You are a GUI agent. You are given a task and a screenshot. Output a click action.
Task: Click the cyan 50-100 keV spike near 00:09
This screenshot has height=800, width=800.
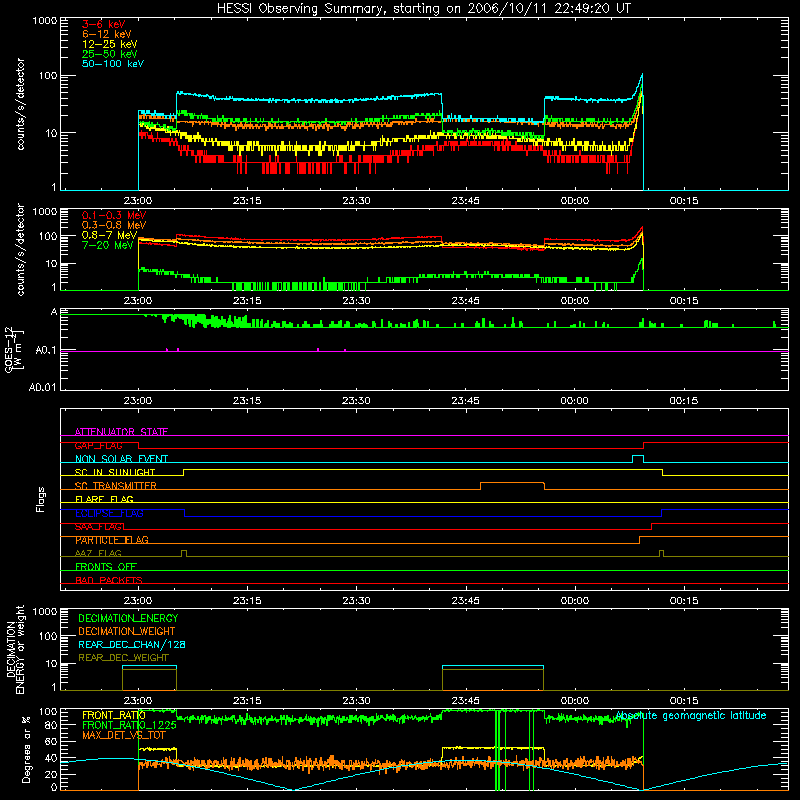coord(642,77)
